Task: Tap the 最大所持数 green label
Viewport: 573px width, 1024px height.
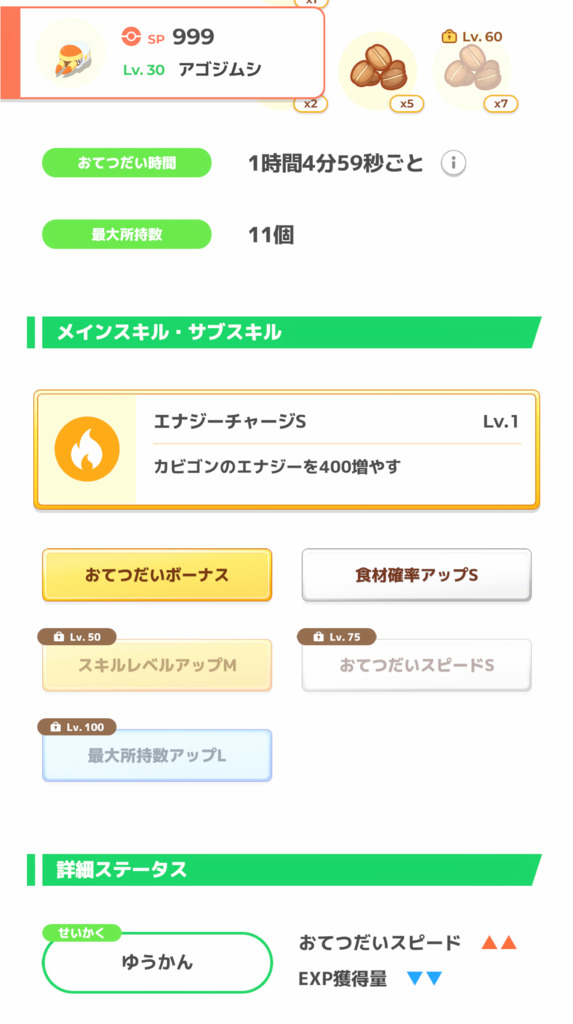Action: click(x=127, y=234)
